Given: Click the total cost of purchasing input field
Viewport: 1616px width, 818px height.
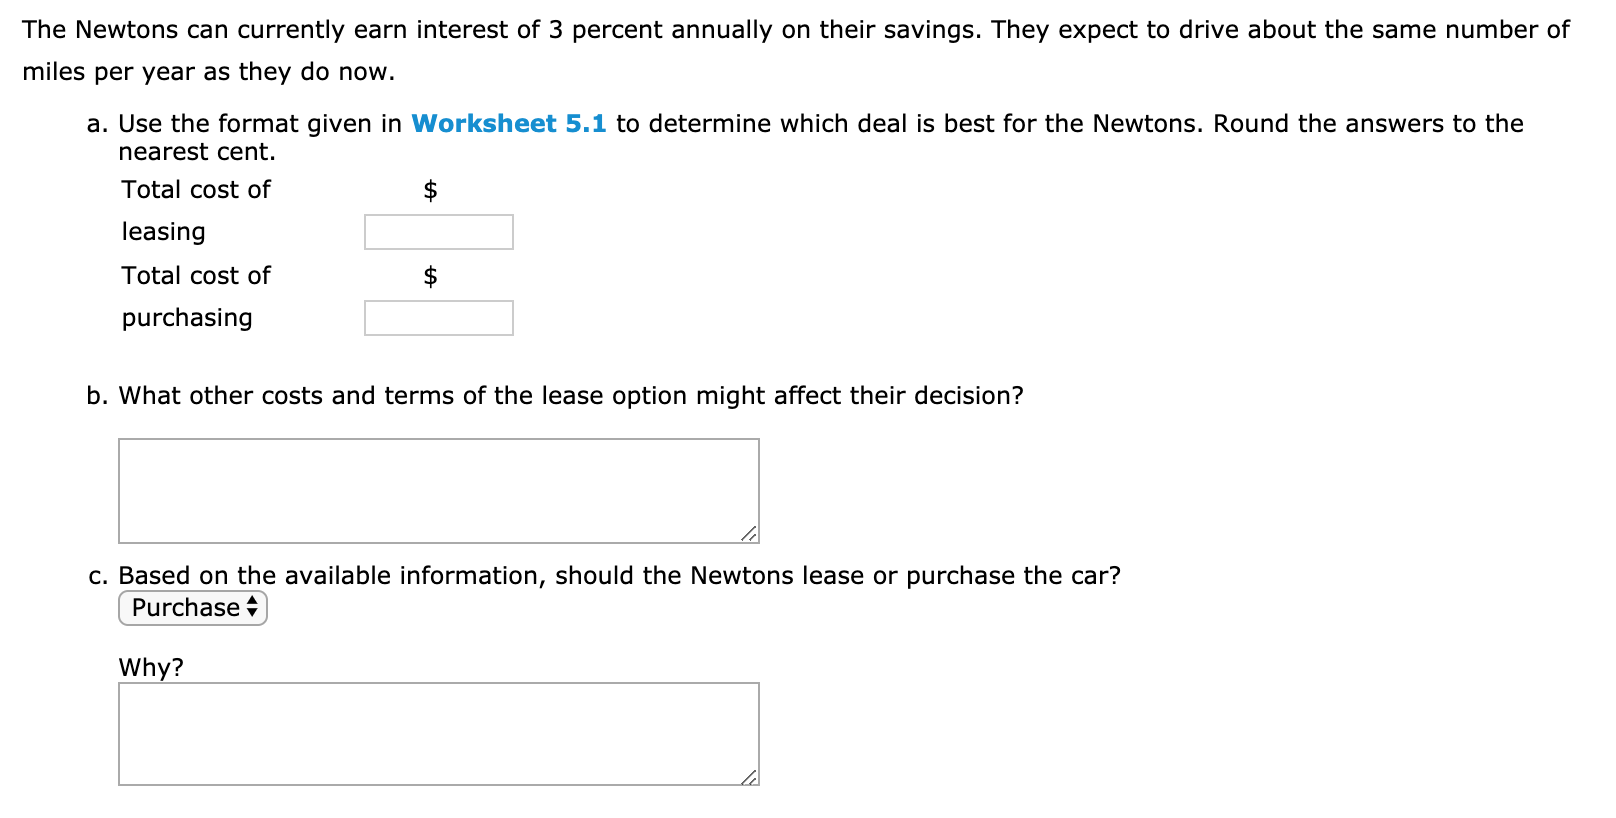Looking at the screenshot, I should pyautogui.click(x=438, y=317).
